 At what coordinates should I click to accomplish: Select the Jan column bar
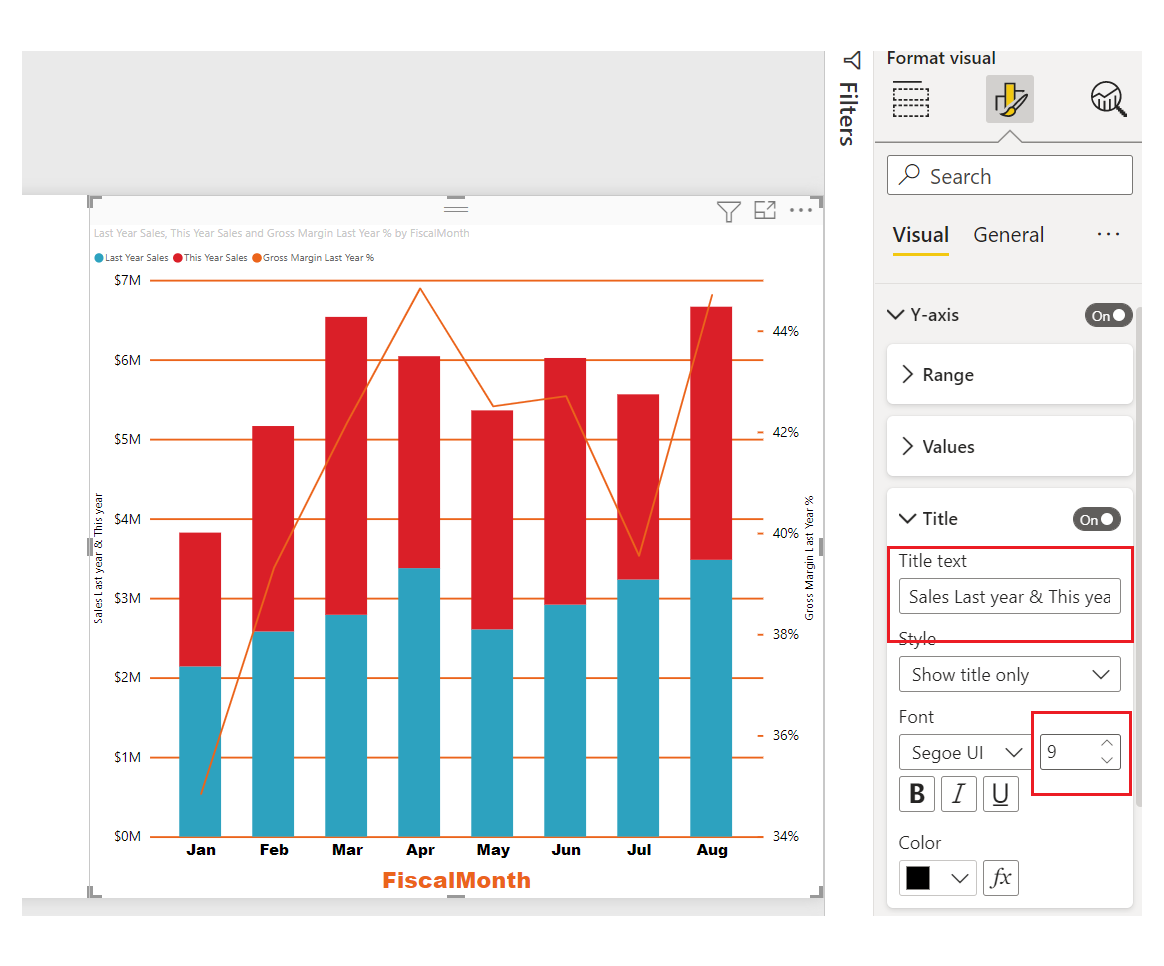coord(200,684)
